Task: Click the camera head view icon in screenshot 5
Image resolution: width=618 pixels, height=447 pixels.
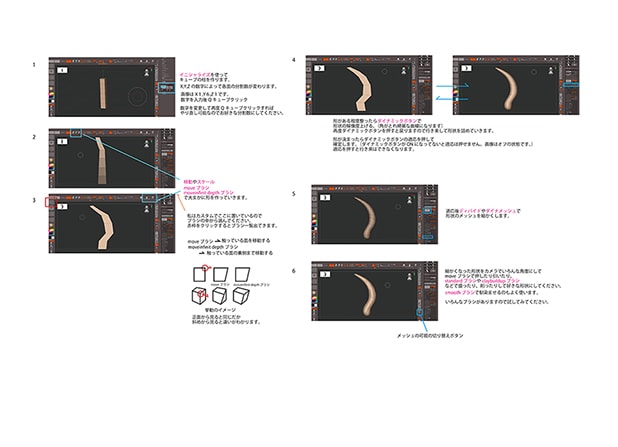Action: [x=409, y=199]
